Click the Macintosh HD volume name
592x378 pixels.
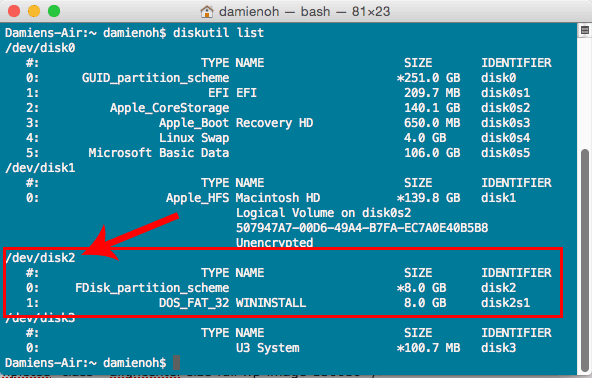pyautogui.click(x=278, y=198)
